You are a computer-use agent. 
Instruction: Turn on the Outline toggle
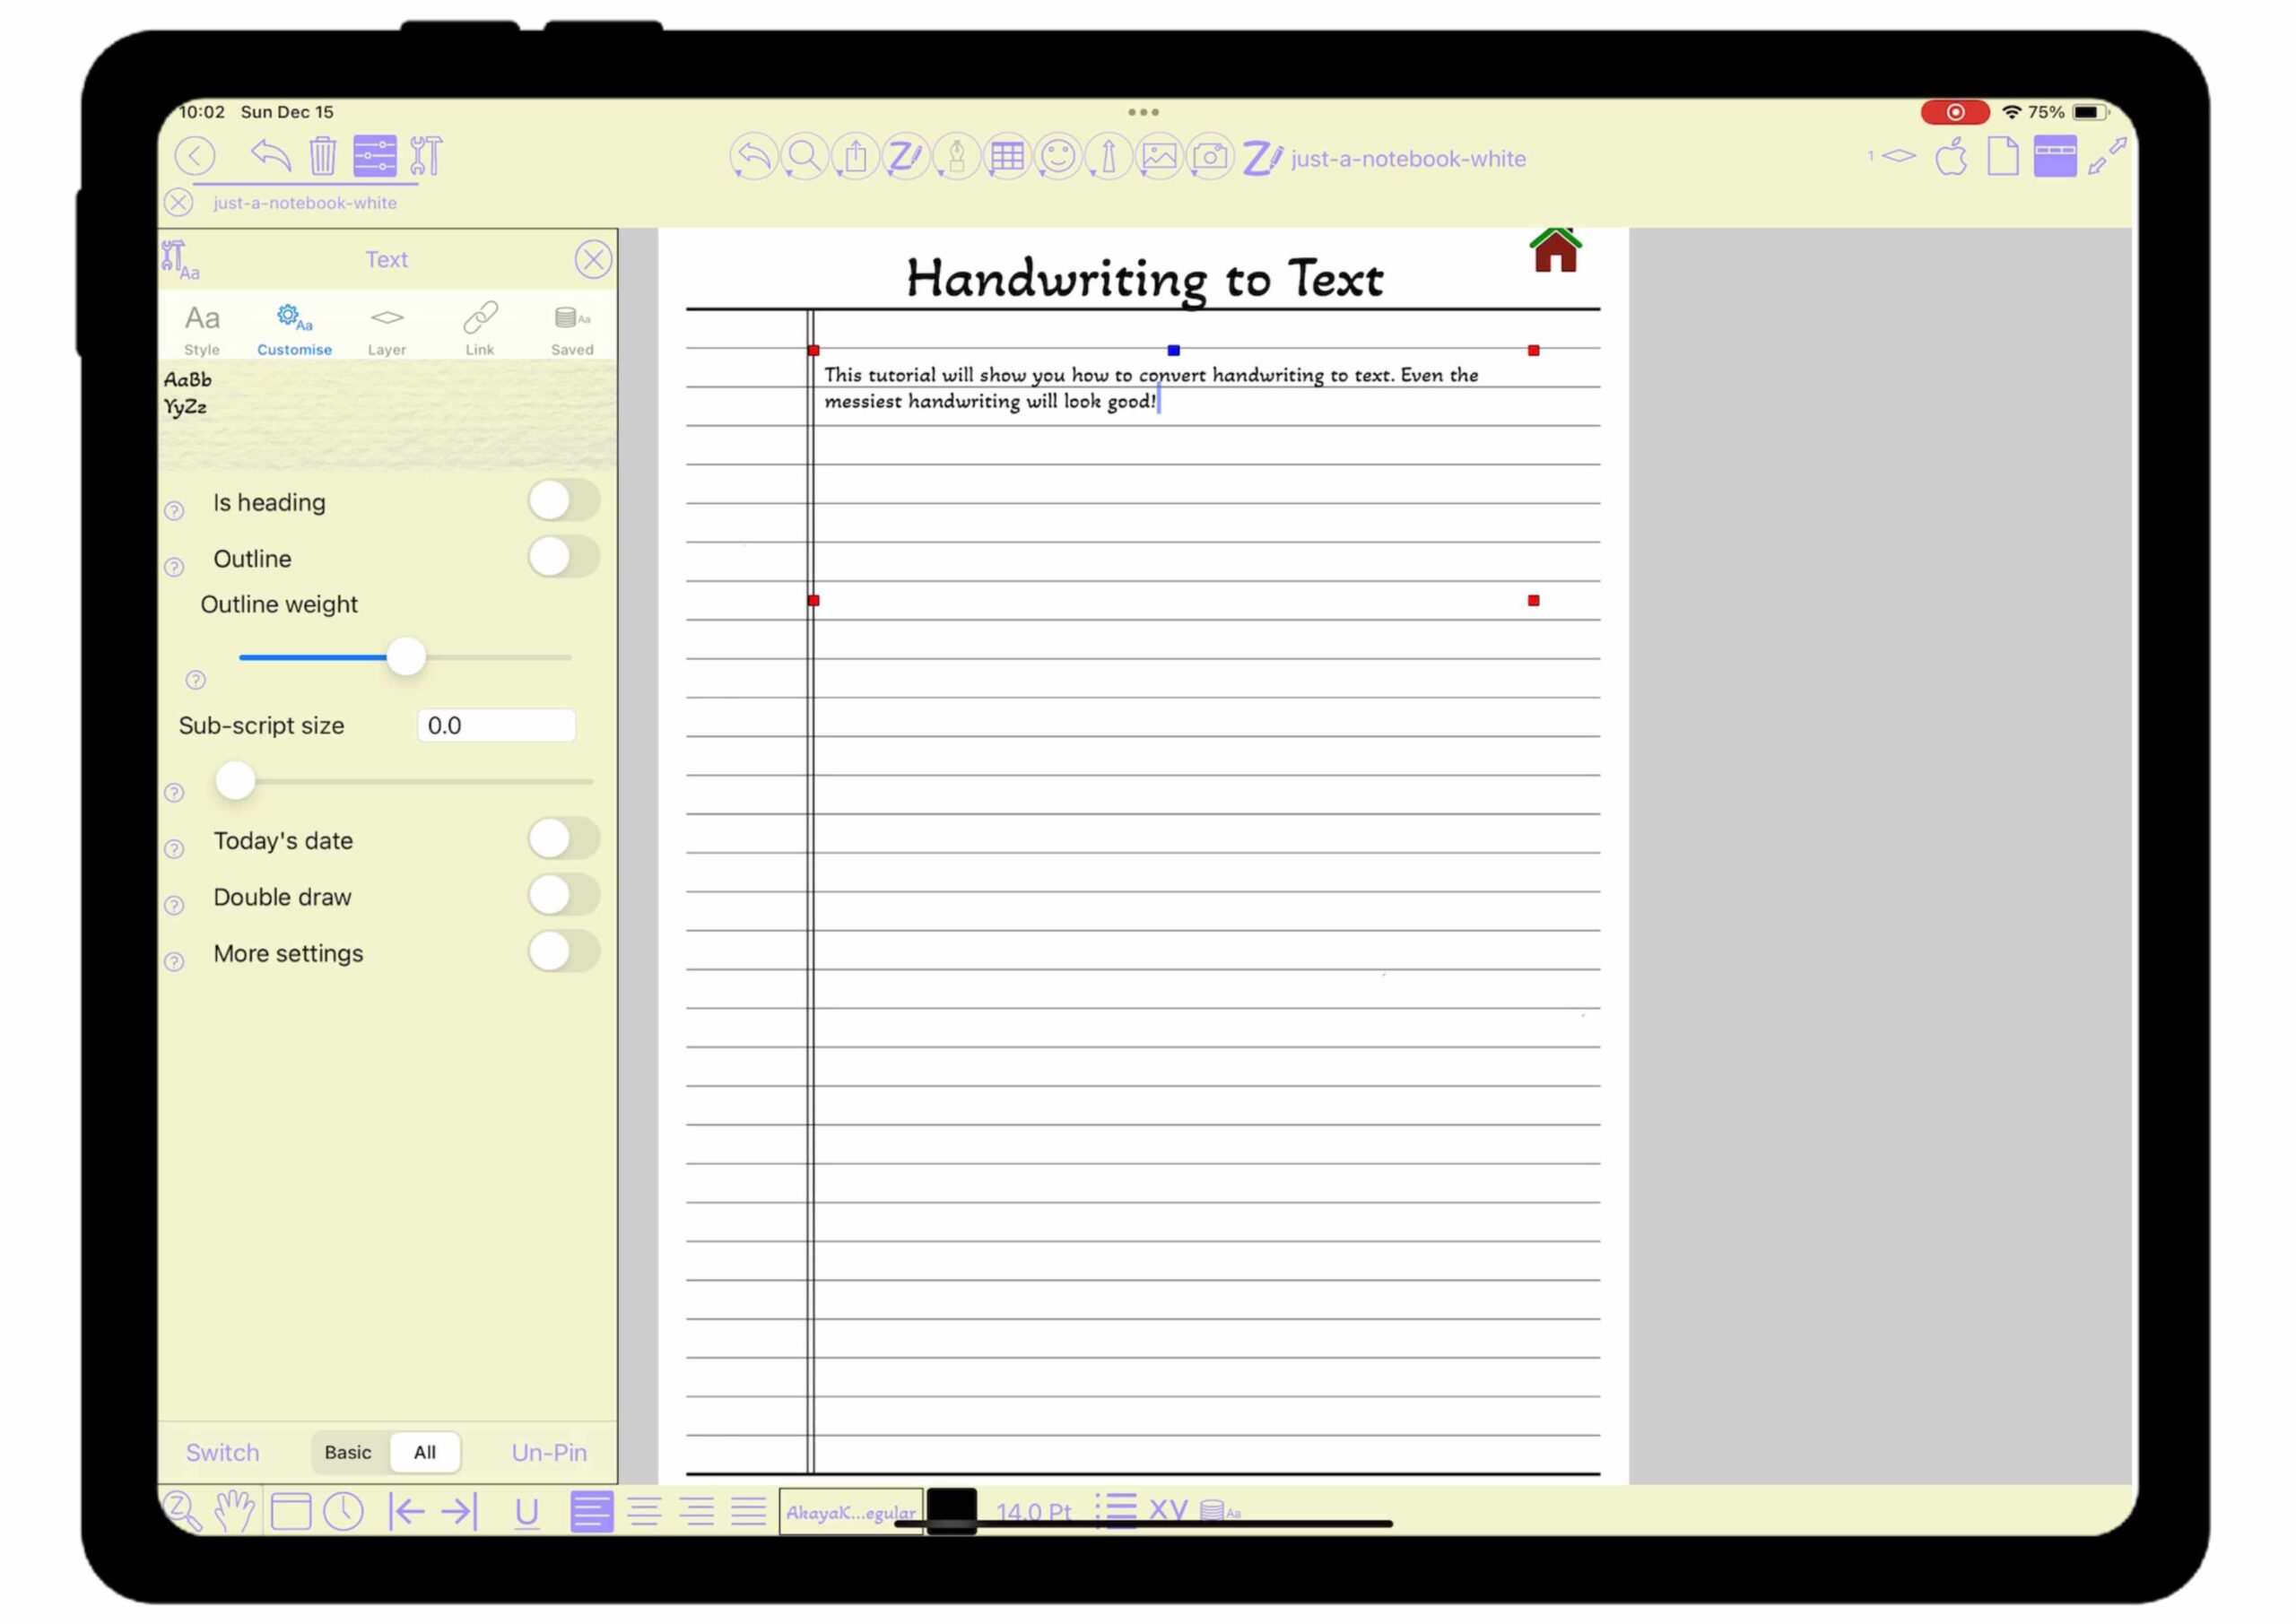coord(563,557)
